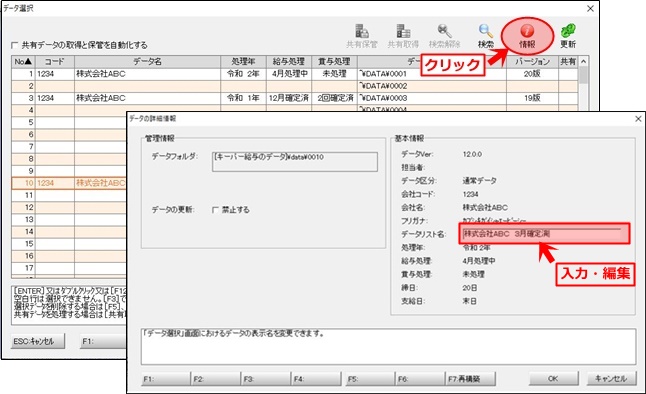Click the F6: function button
646x394 pixels.
pyautogui.click(x=420, y=379)
